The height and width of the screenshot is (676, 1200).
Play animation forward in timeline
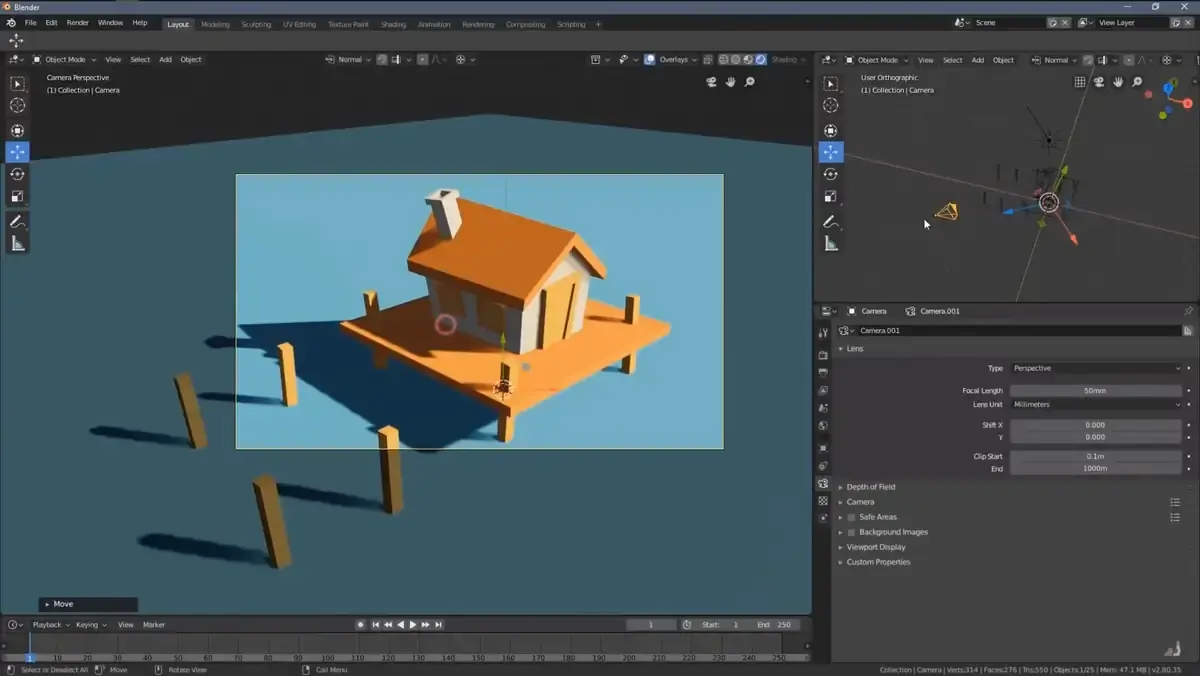[413, 625]
